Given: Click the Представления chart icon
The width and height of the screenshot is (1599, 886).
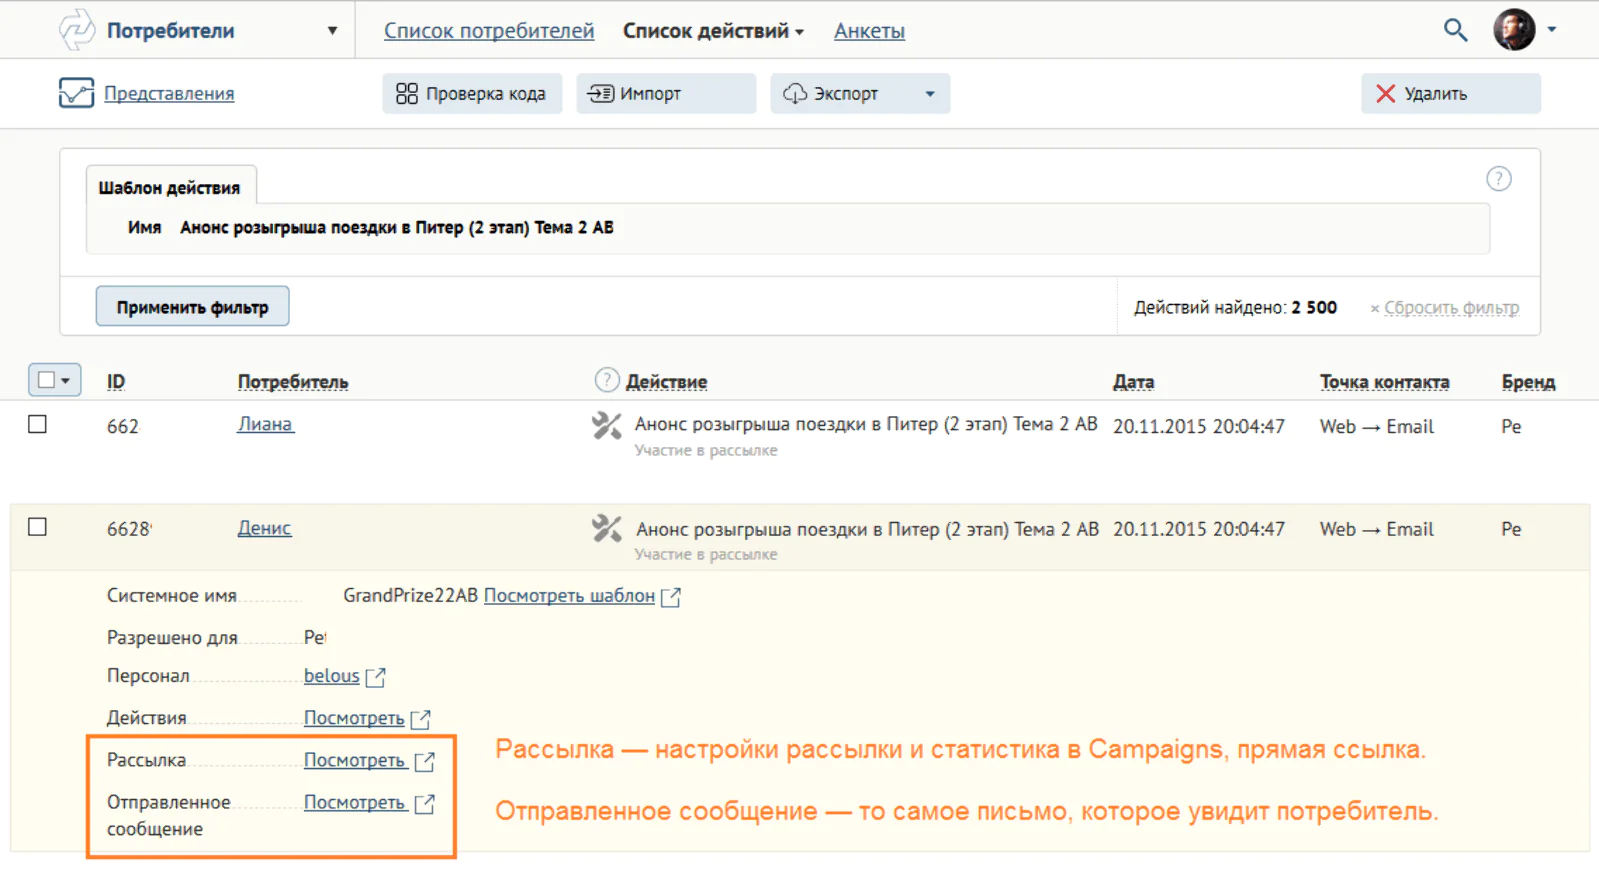Looking at the screenshot, I should [77, 93].
